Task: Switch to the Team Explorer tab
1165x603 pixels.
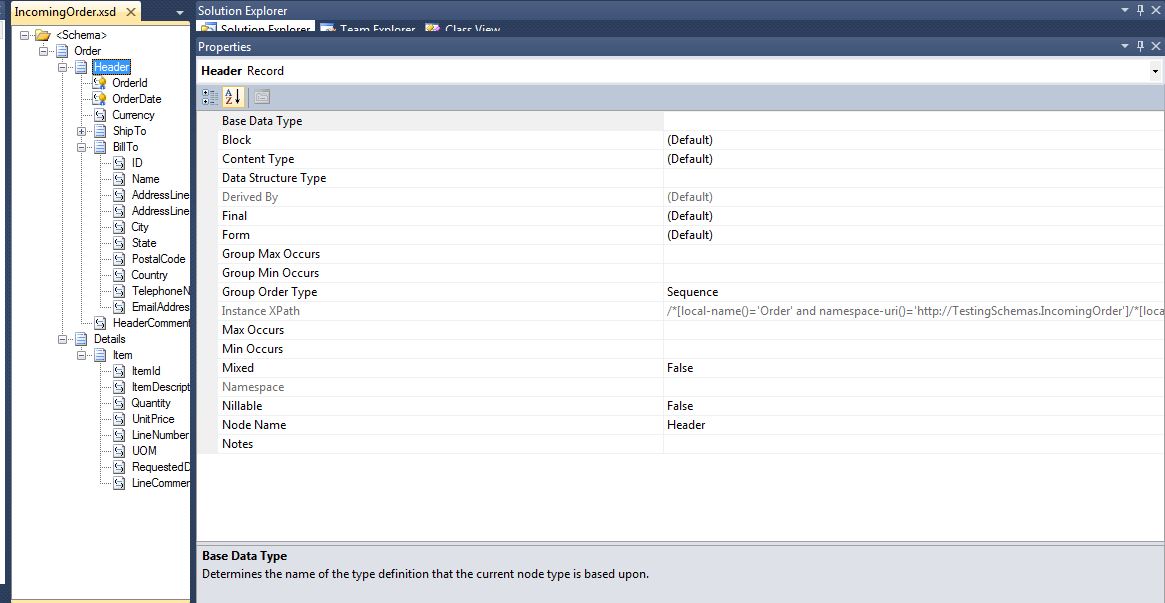Action: tap(369, 29)
